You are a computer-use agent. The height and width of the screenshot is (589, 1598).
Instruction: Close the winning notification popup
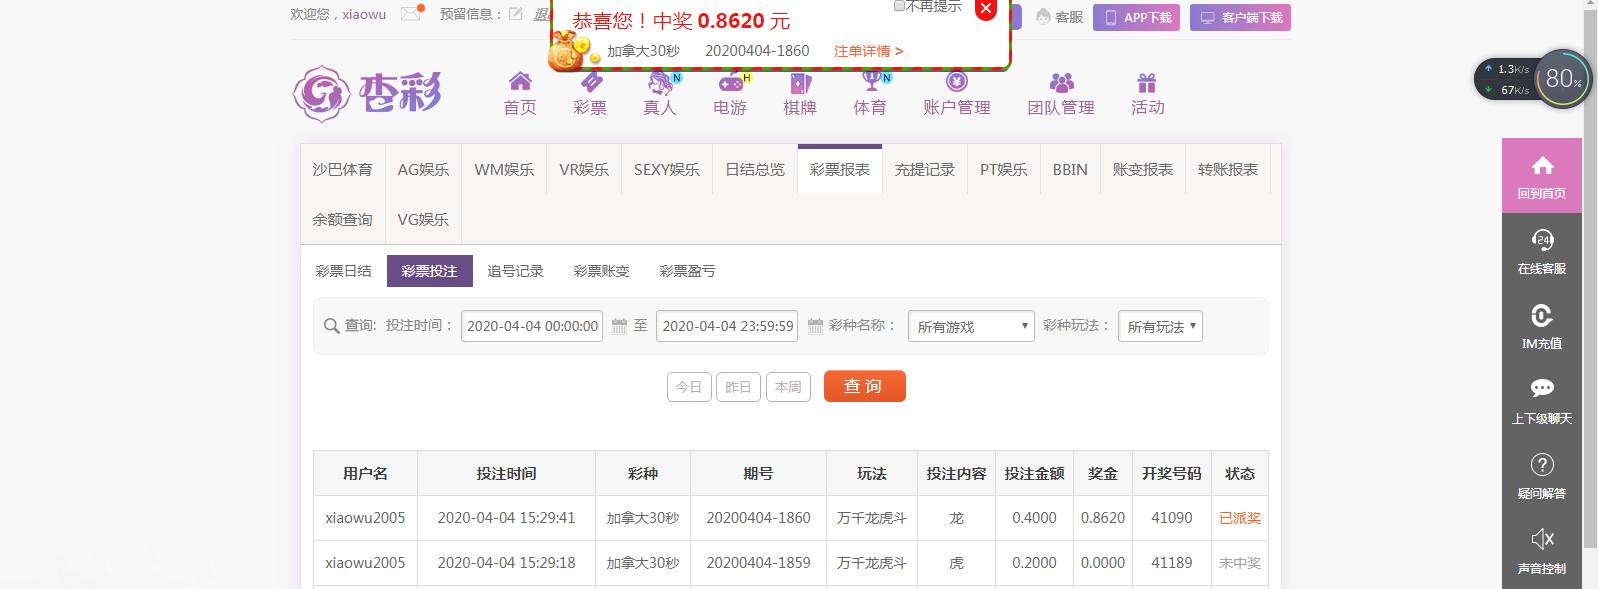pyautogui.click(x=986, y=9)
